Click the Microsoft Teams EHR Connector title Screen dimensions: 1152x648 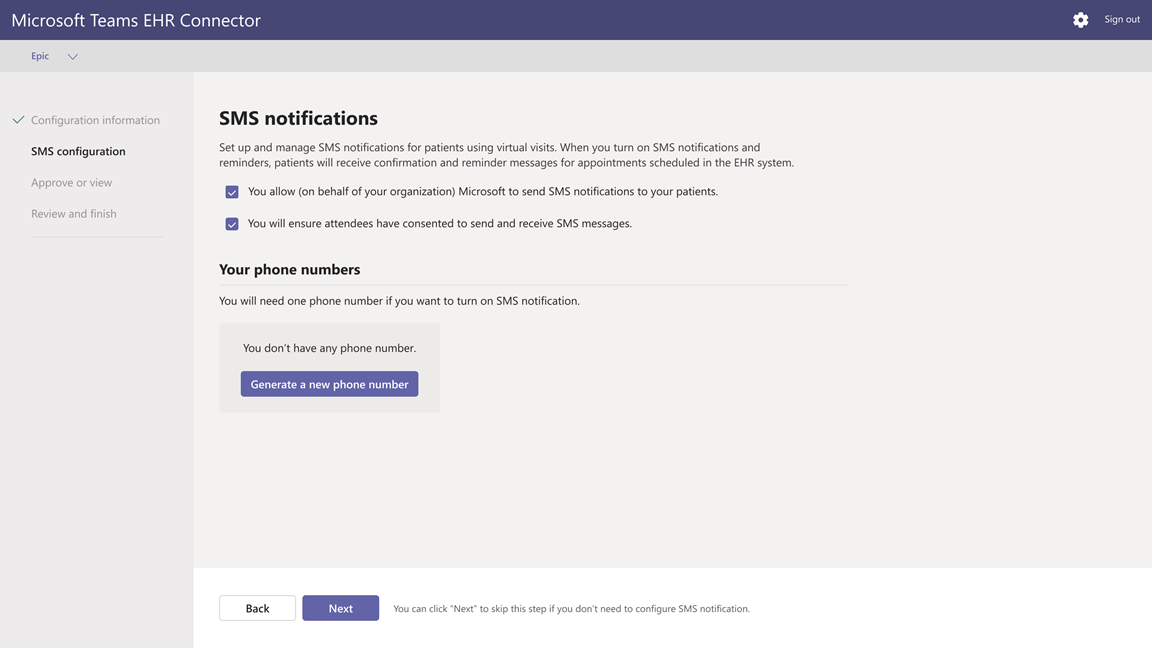pyautogui.click(x=136, y=21)
